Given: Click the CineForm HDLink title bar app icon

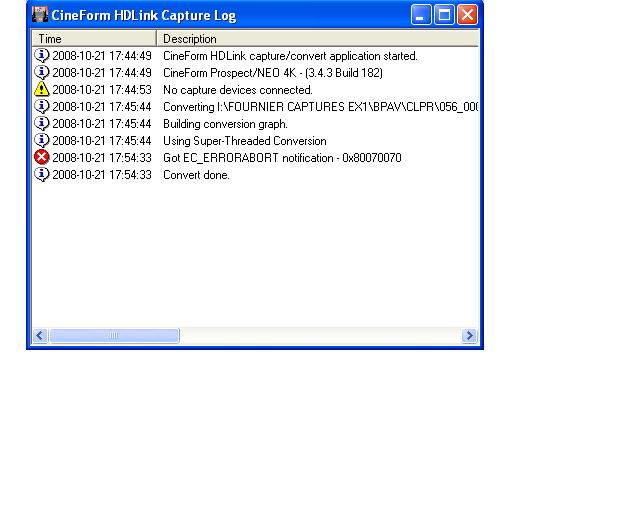Looking at the screenshot, I should (x=40, y=15).
